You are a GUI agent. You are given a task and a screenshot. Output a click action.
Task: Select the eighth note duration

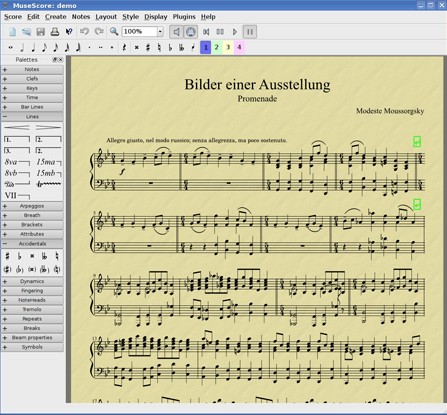click(44, 48)
